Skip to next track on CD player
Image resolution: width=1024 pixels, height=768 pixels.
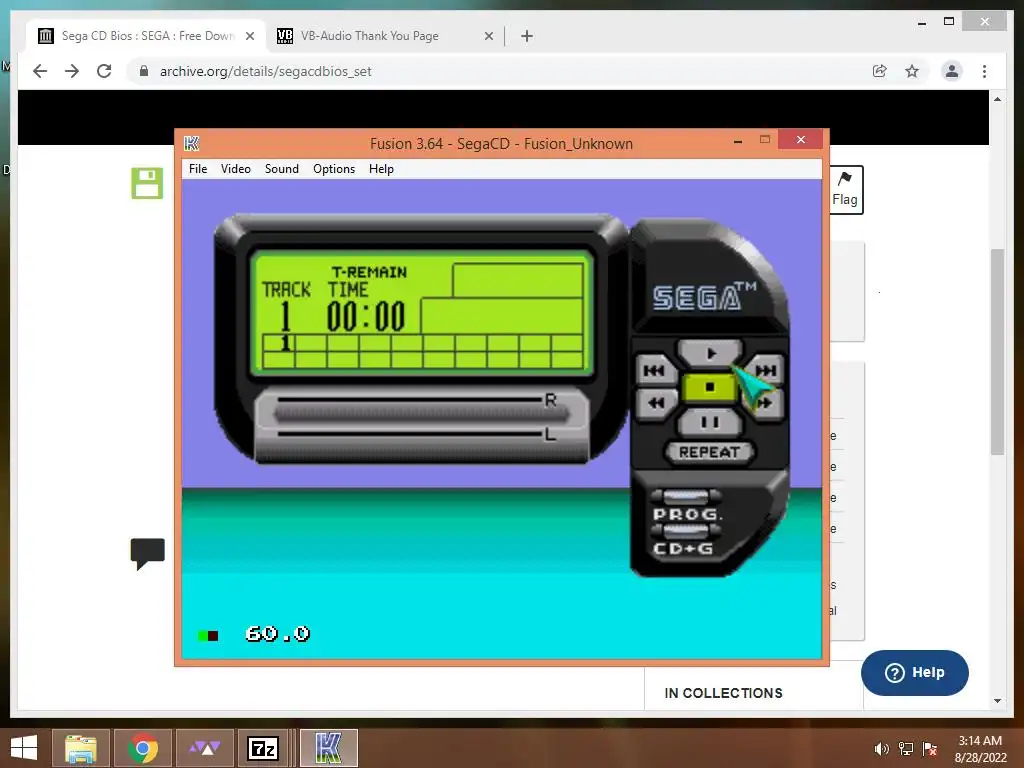pos(765,371)
